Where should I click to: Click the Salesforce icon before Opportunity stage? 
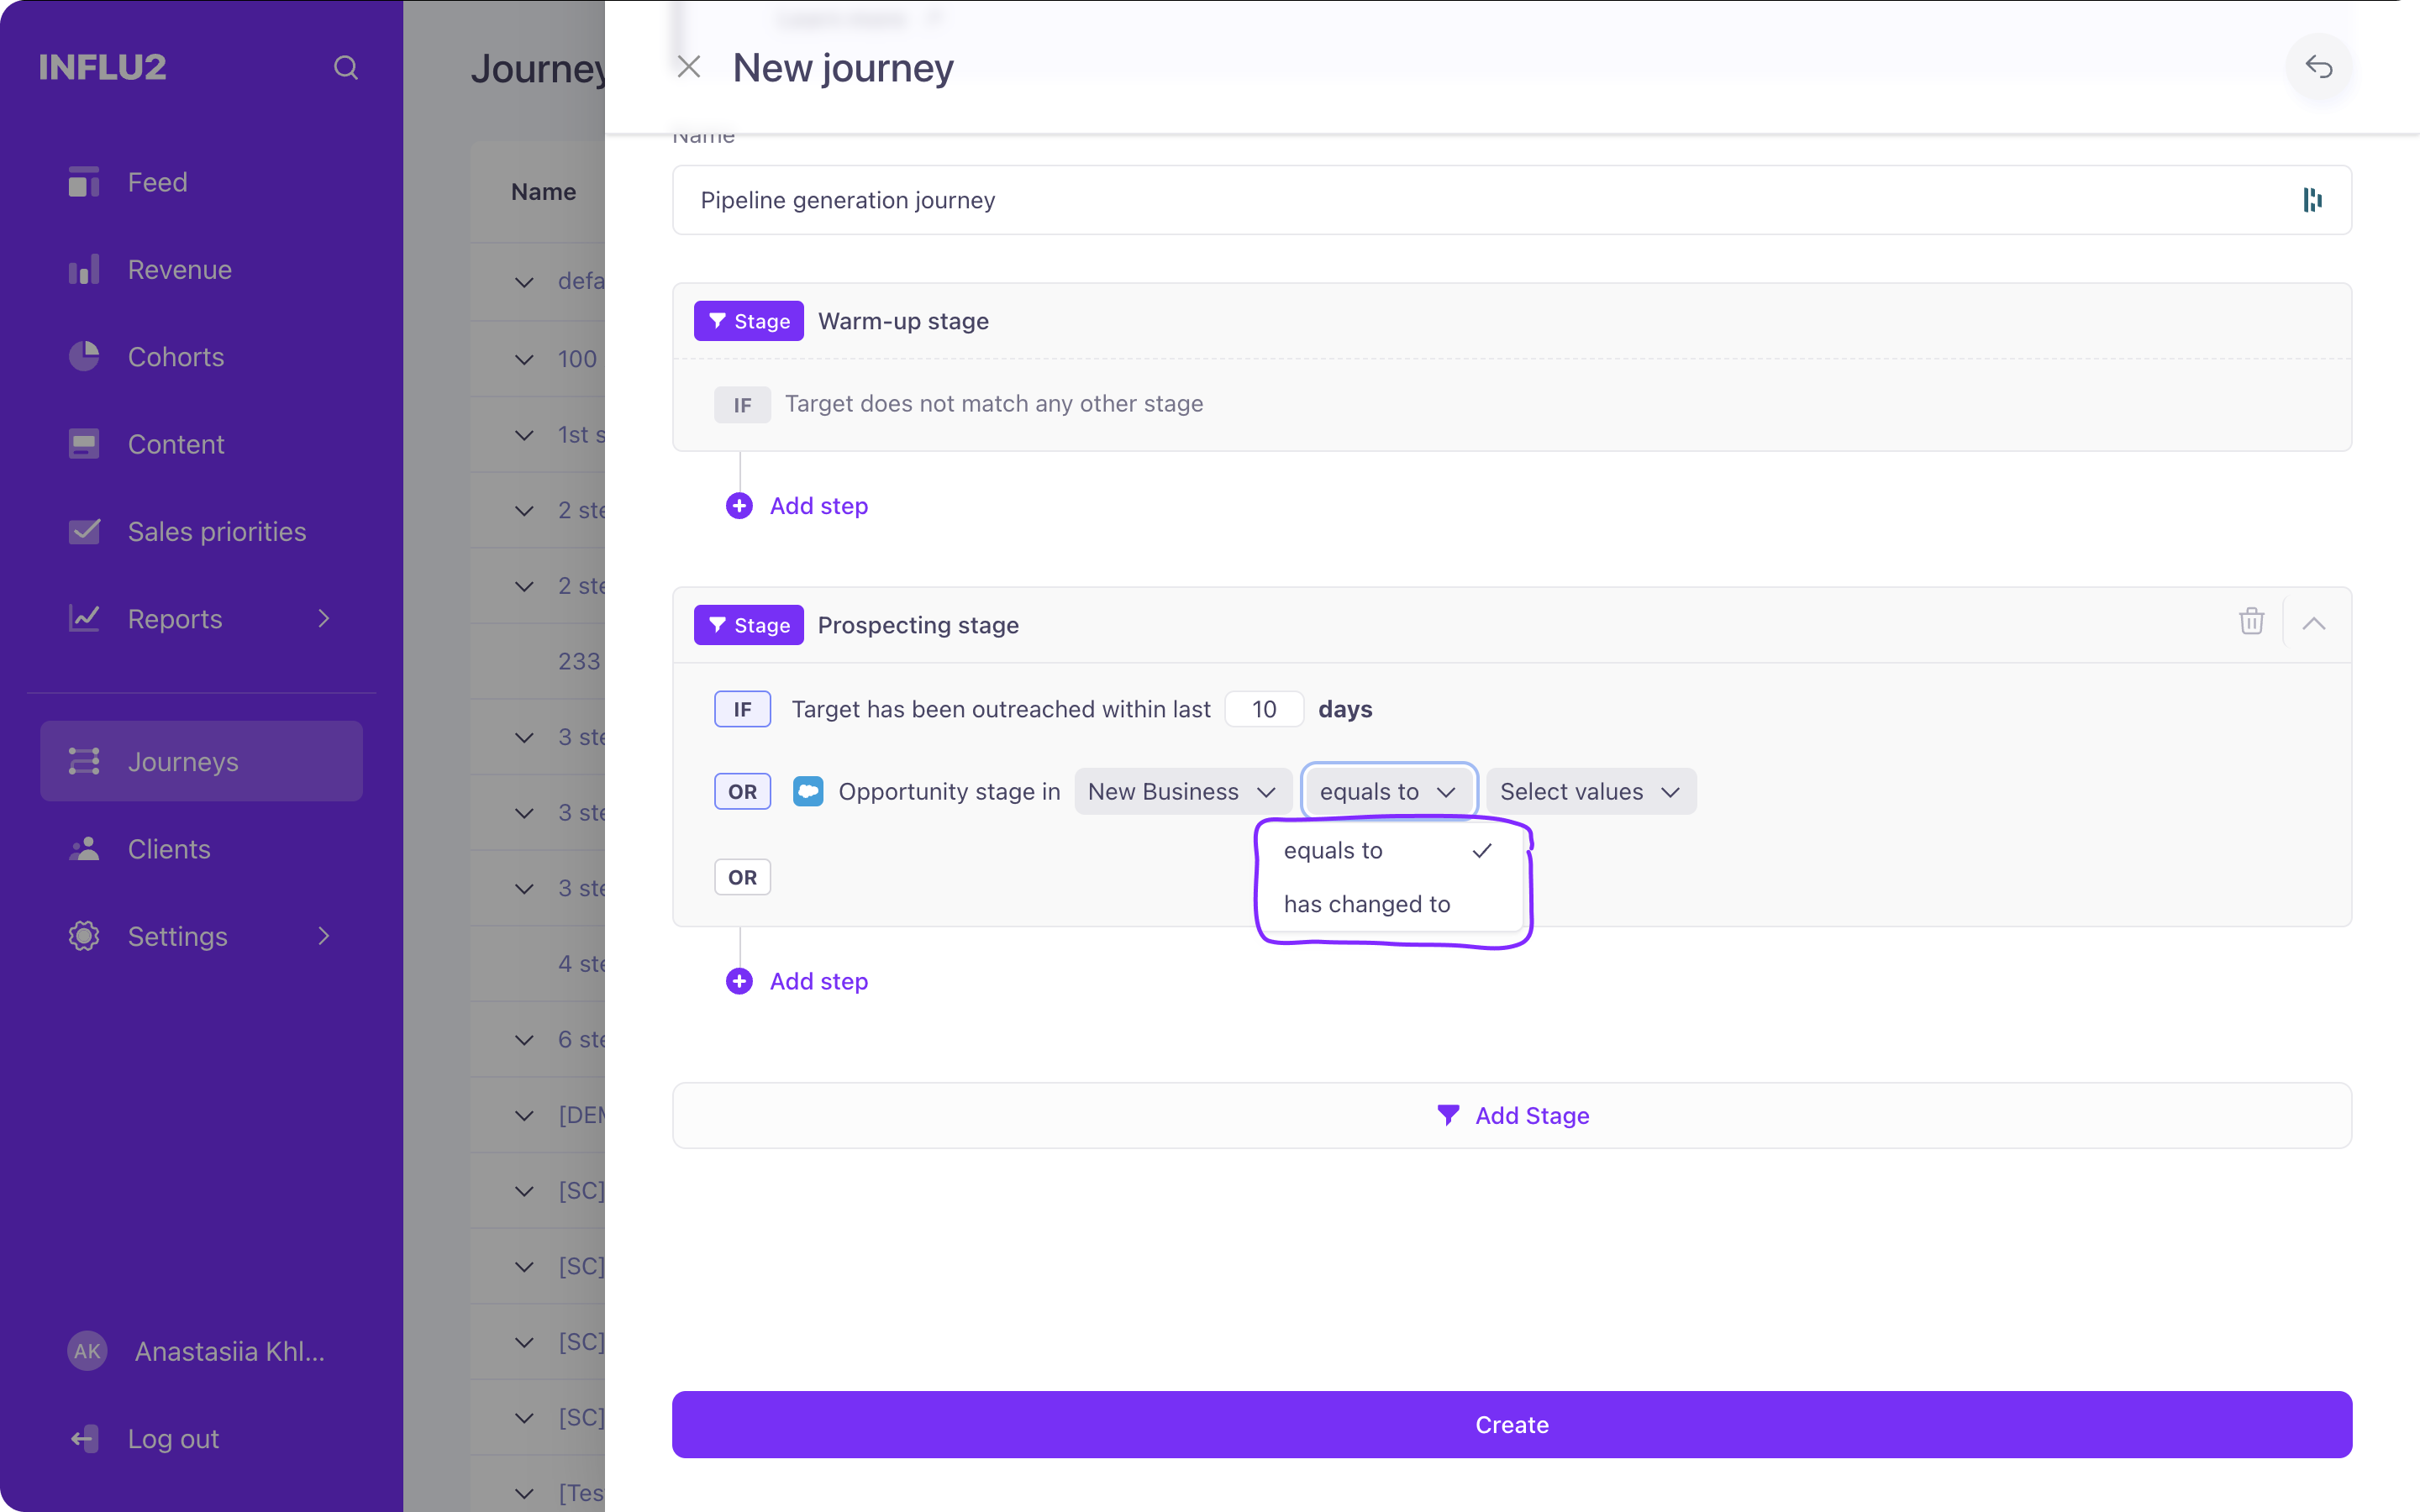tap(808, 791)
